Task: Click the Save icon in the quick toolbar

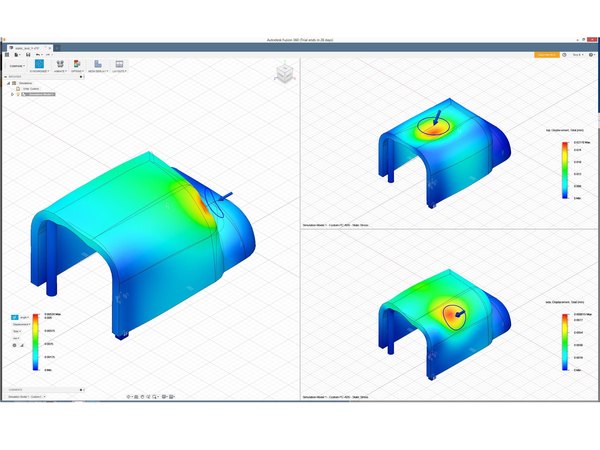Action: (28, 55)
